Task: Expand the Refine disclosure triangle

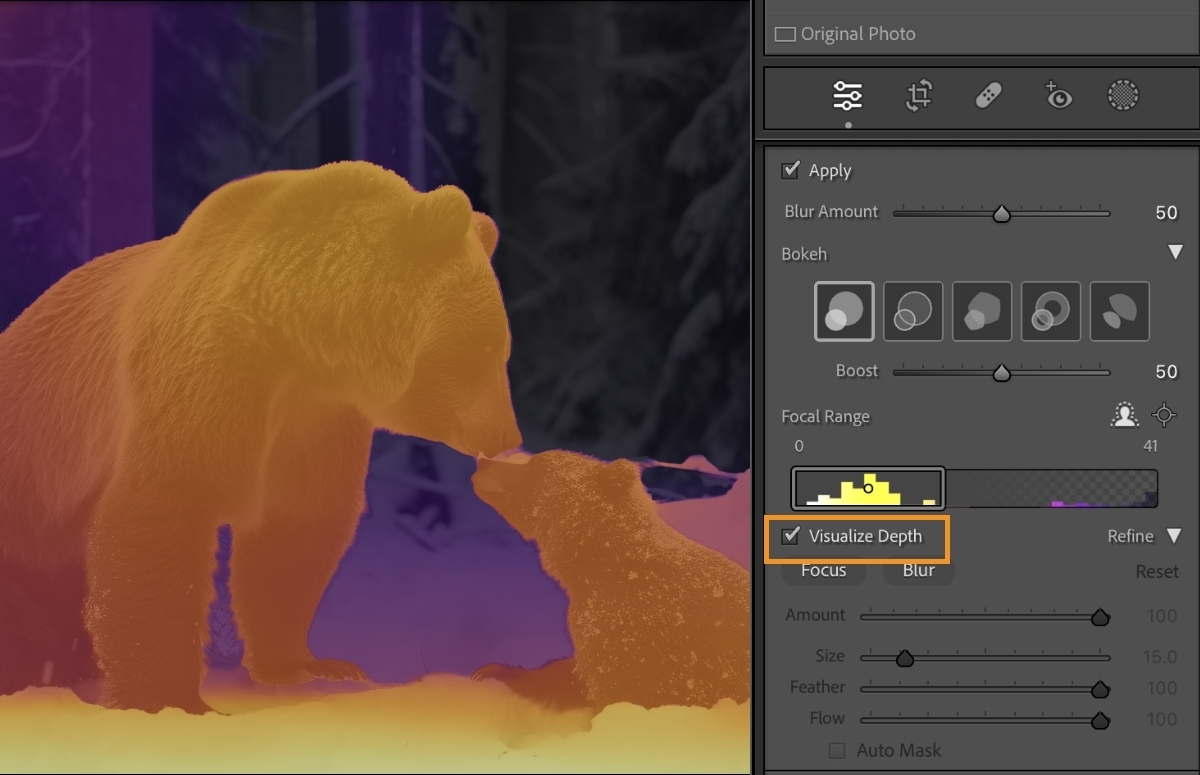Action: coord(1176,536)
